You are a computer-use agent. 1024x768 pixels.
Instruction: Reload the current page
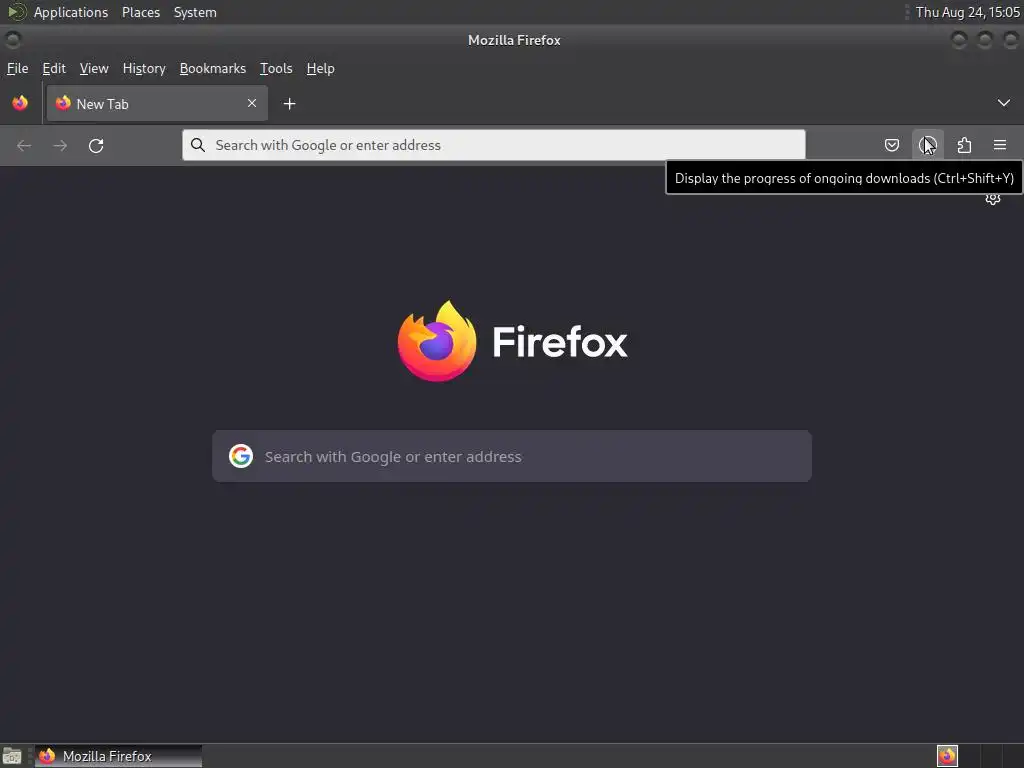pos(96,145)
